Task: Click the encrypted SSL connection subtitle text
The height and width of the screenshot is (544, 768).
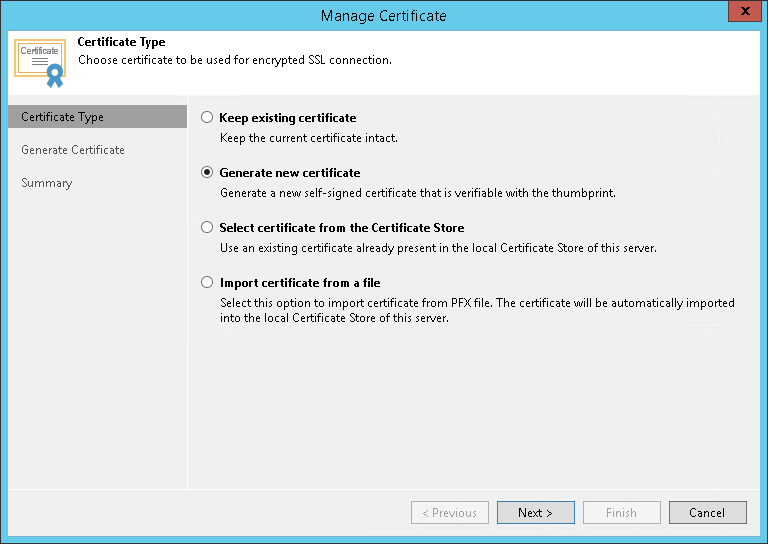Action: pos(234,60)
